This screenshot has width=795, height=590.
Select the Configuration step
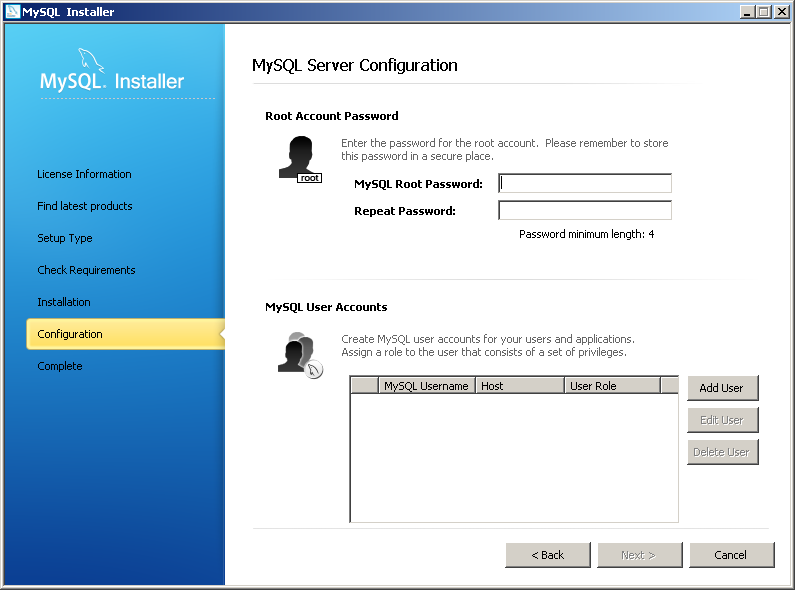(x=125, y=334)
